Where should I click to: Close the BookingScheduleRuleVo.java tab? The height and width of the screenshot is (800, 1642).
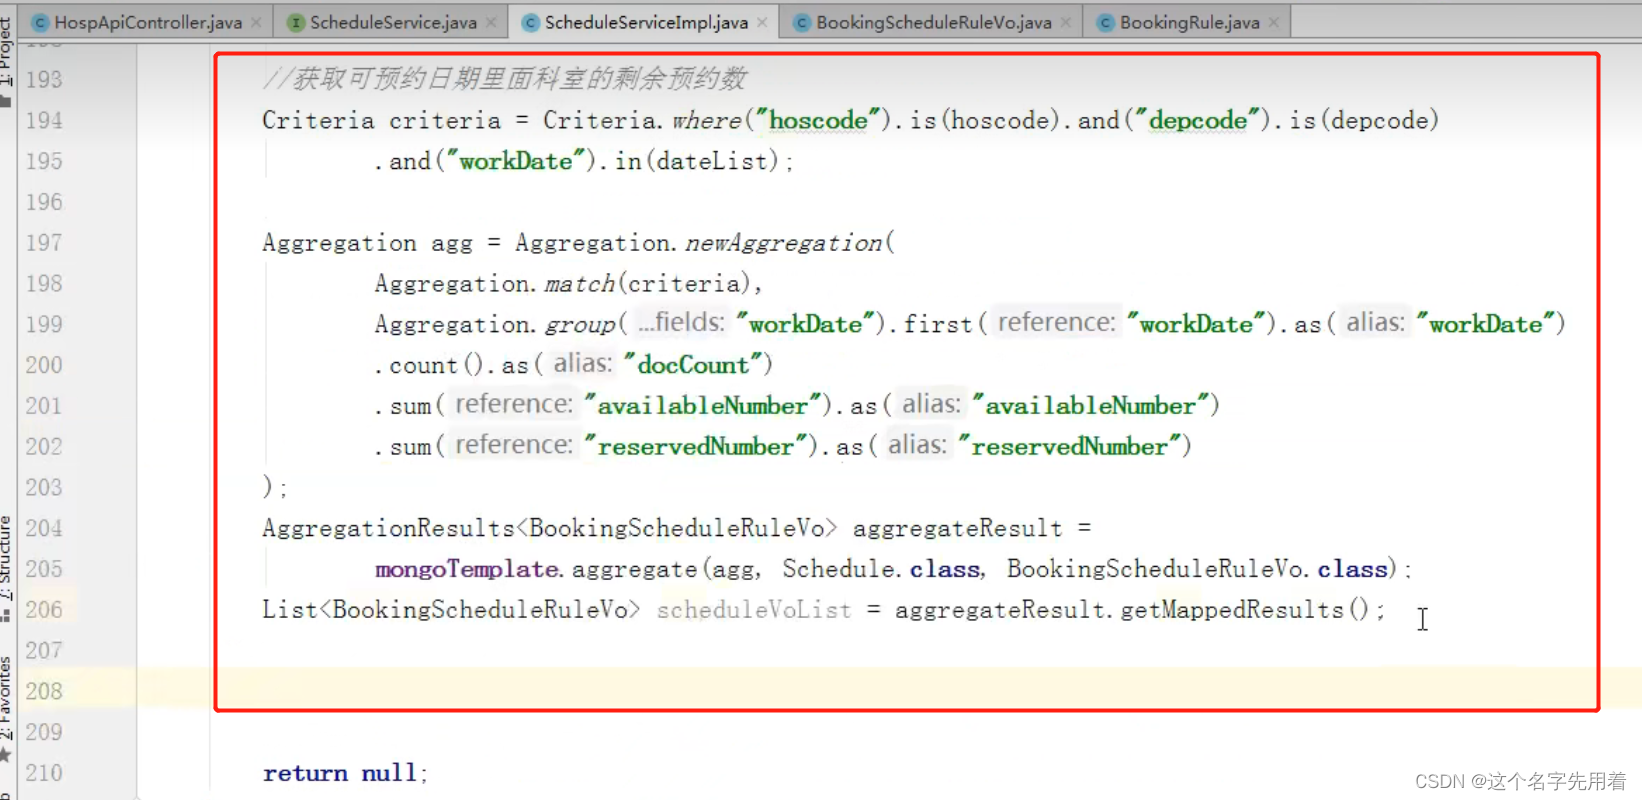[x=1066, y=22]
